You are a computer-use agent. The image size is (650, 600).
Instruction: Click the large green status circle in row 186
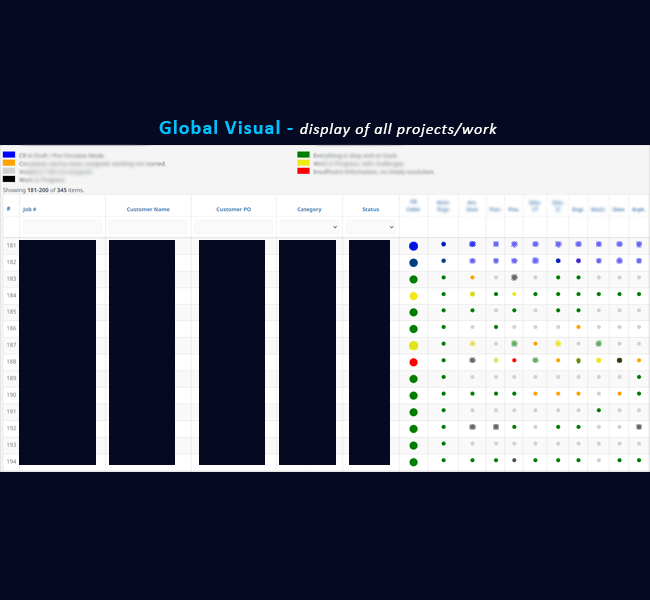[x=413, y=329]
